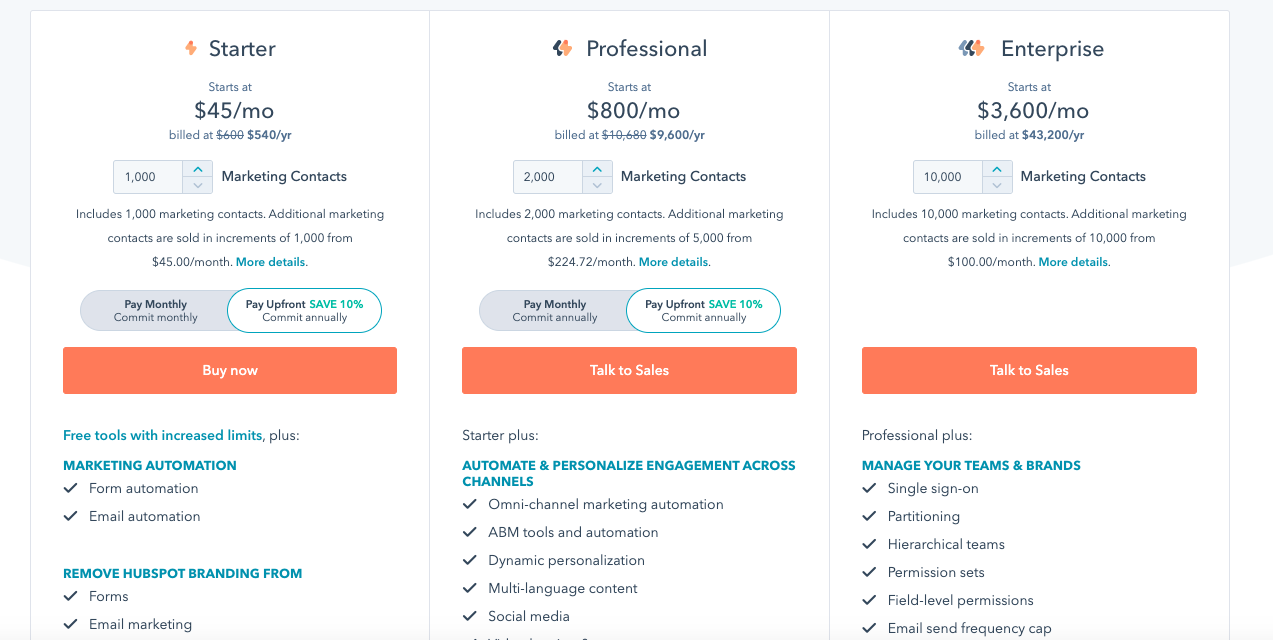This screenshot has width=1273, height=640.
Task: Click the Starter plan bolt icon
Action: 191,48
